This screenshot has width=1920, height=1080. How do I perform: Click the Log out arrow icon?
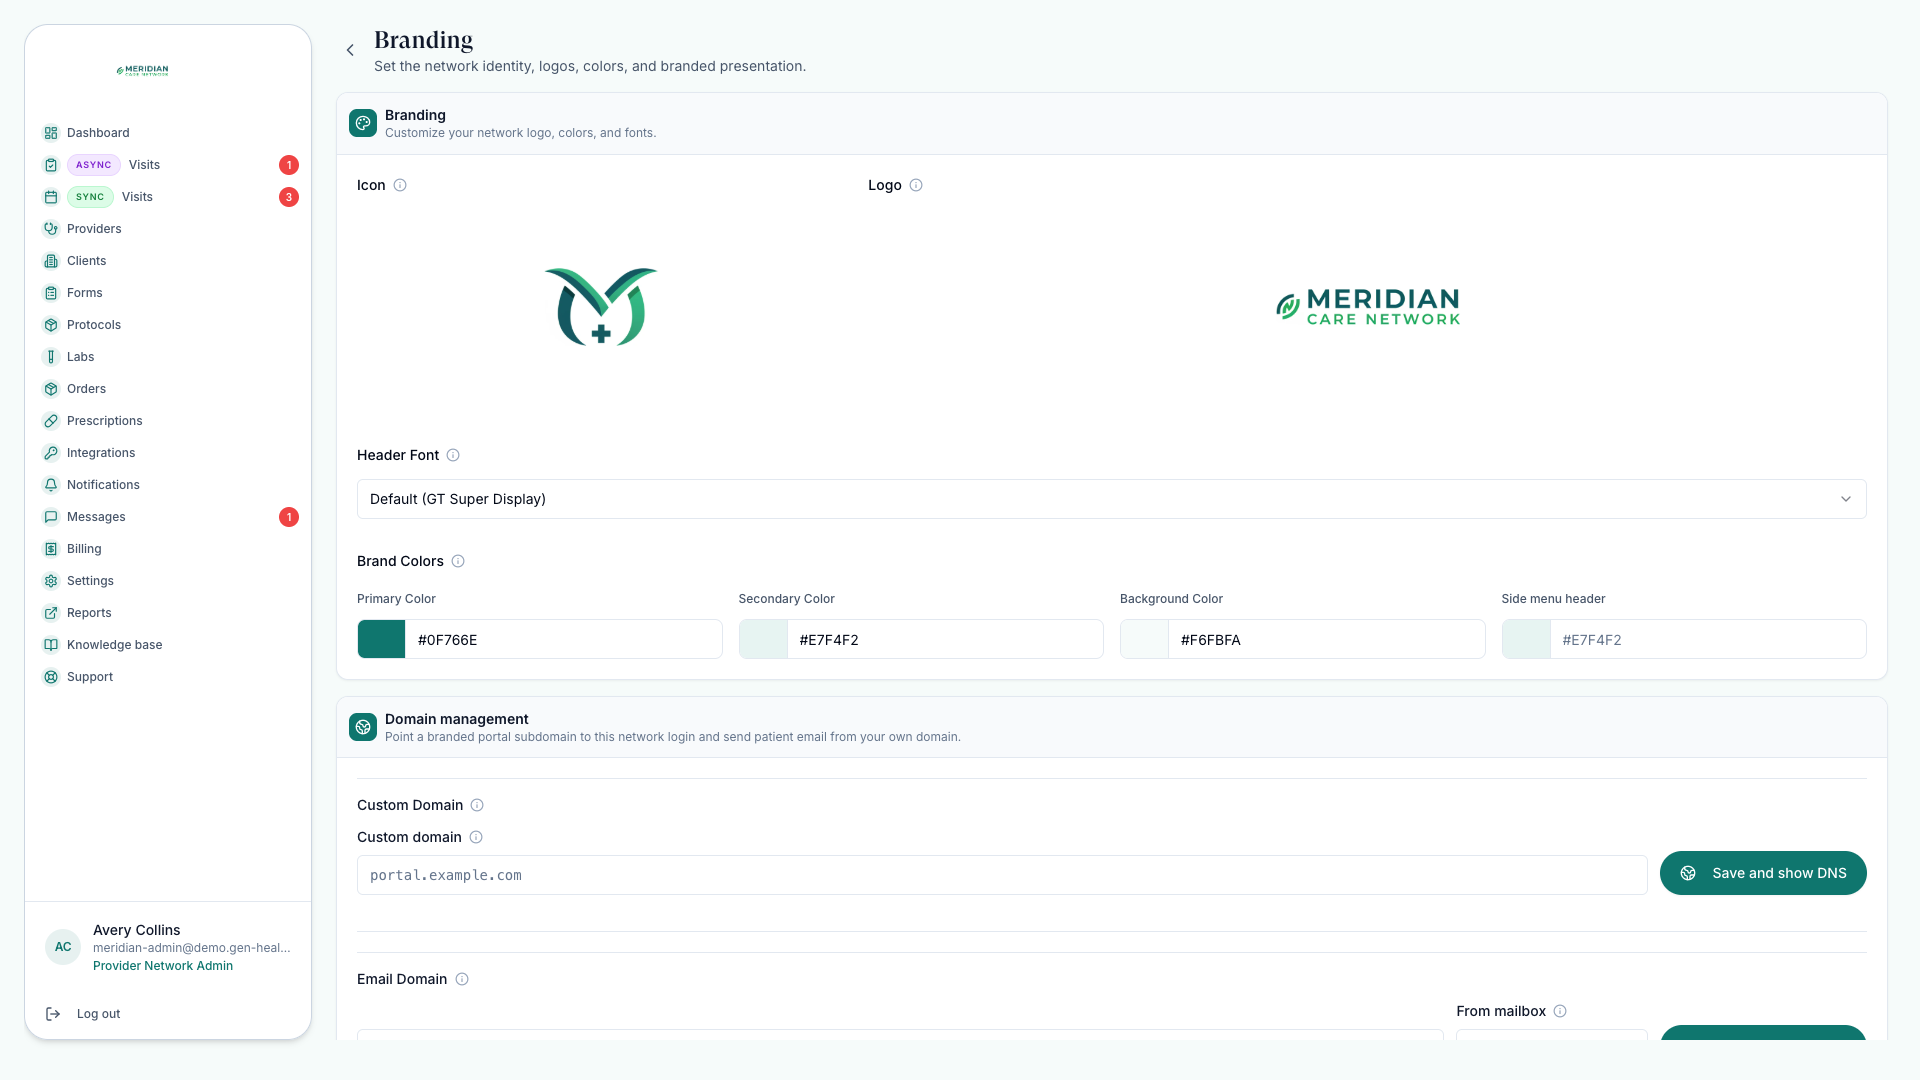pyautogui.click(x=53, y=1014)
